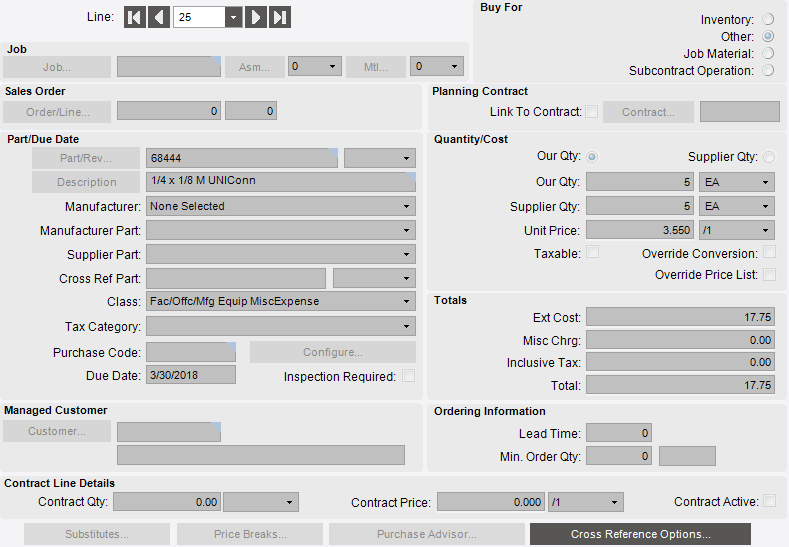The height and width of the screenshot is (547, 789).
Task: Open Cross Reference Options
Action: (641, 534)
